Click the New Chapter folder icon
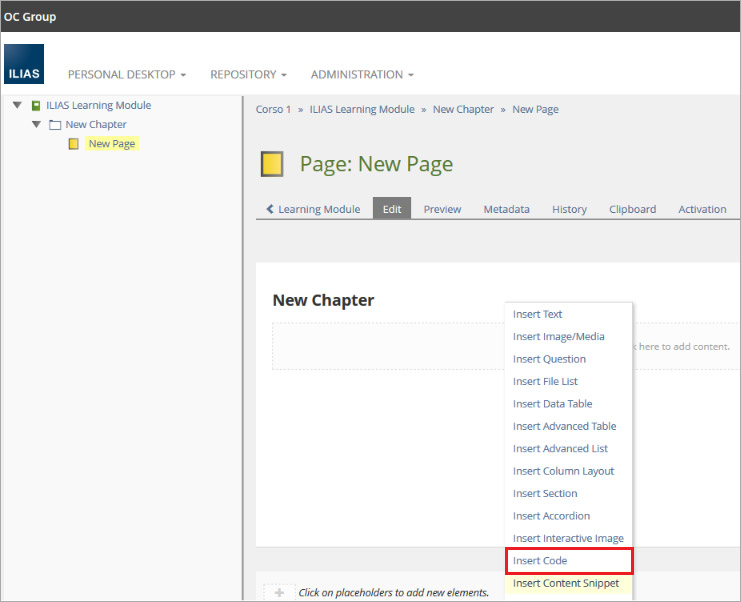 tap(55, 125)
